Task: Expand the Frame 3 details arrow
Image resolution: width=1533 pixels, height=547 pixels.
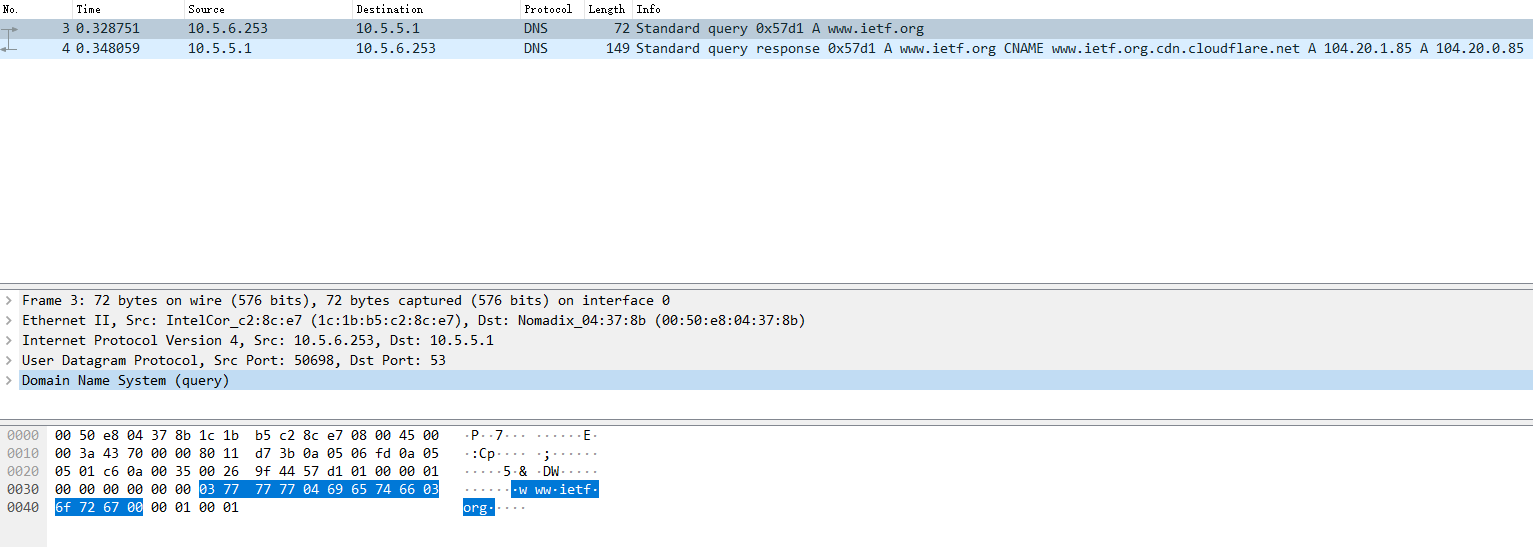Action: pyautogui.click(x=9, y=301)
